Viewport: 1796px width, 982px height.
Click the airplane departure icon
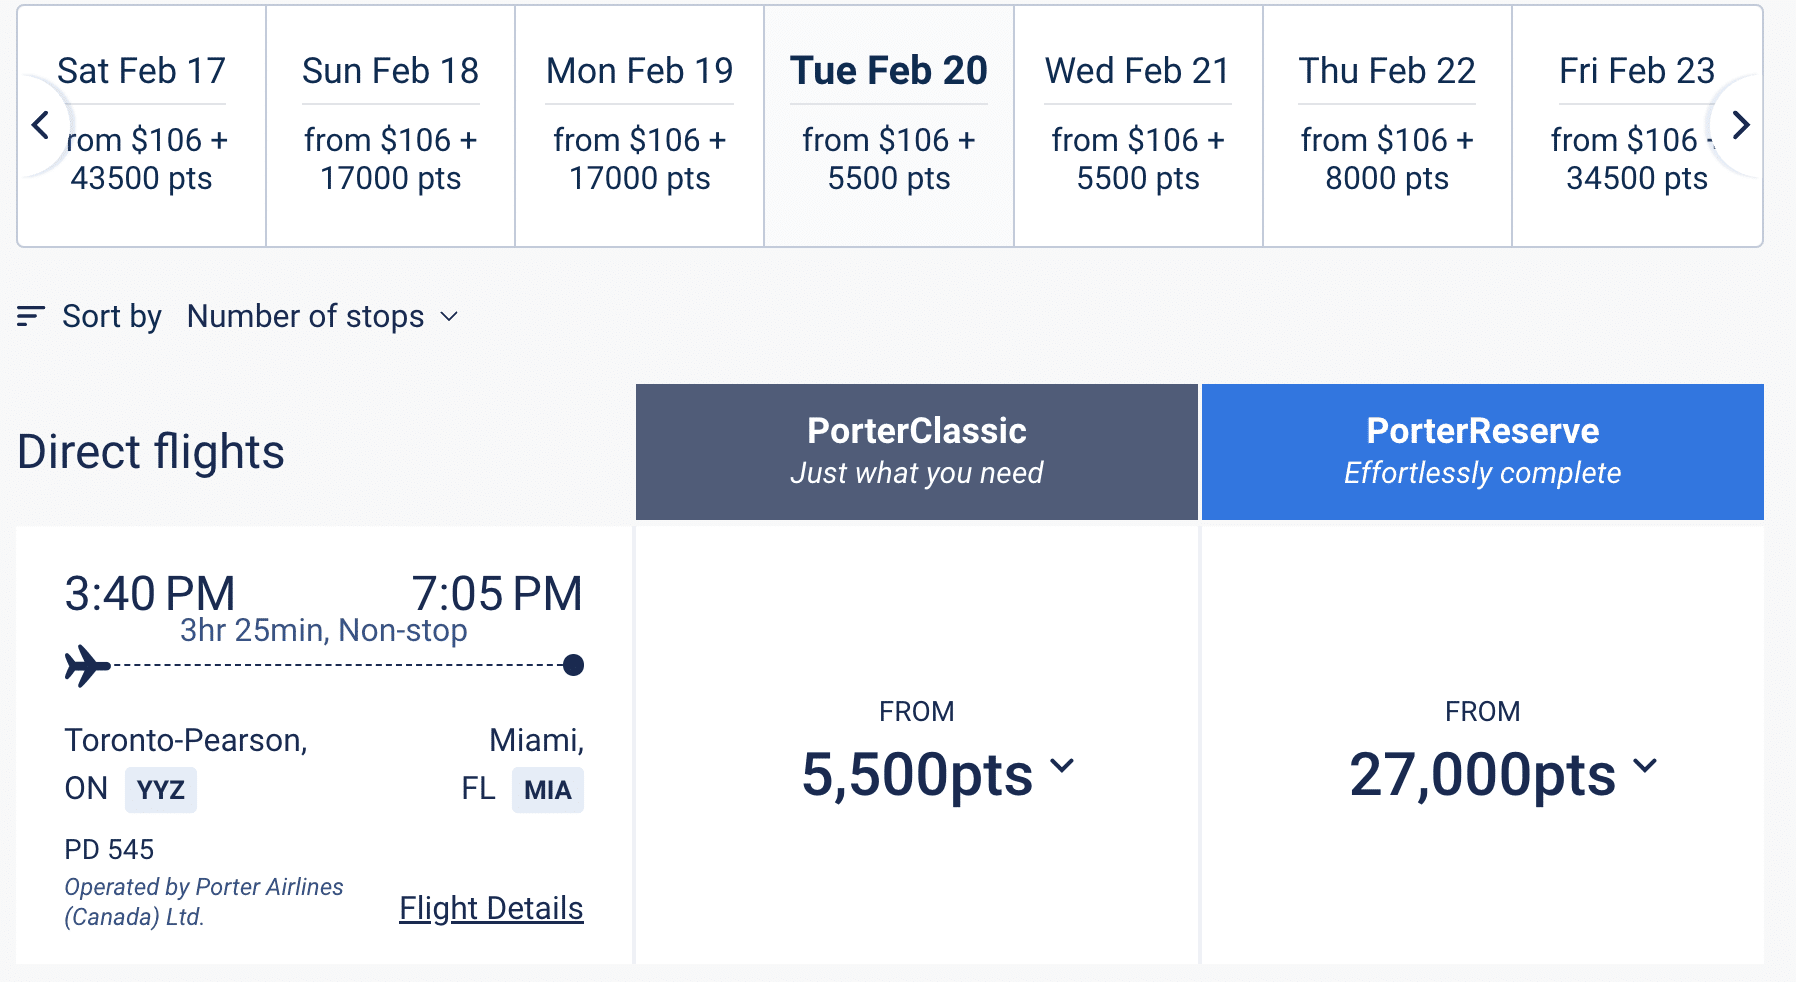pyautogui.click(x=87, y=666)
